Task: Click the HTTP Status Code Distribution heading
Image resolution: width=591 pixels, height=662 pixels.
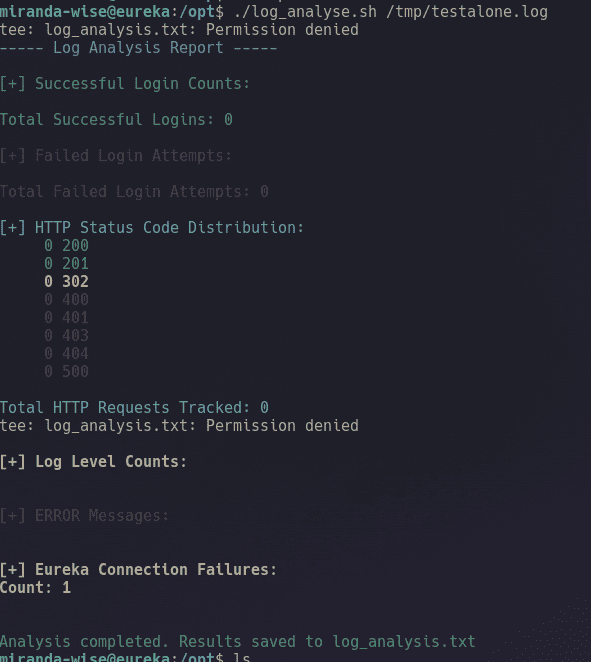Action: tap(152, 228)
